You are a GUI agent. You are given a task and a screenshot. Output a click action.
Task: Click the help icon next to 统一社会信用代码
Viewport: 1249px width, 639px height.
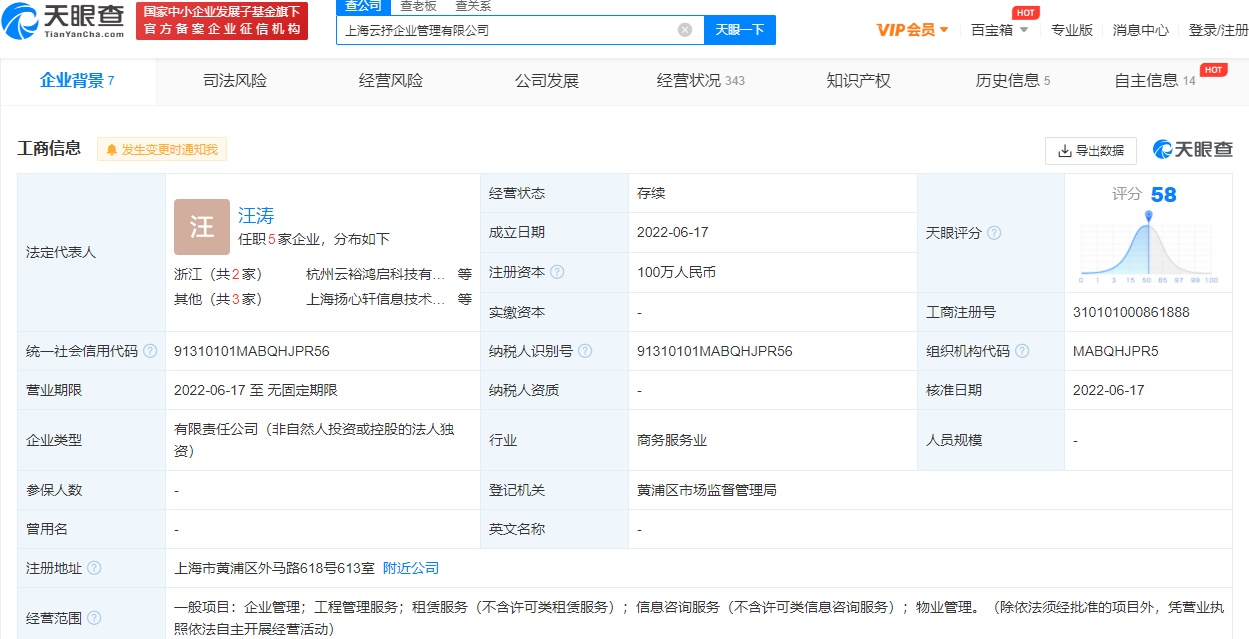(x=150, y=351)
